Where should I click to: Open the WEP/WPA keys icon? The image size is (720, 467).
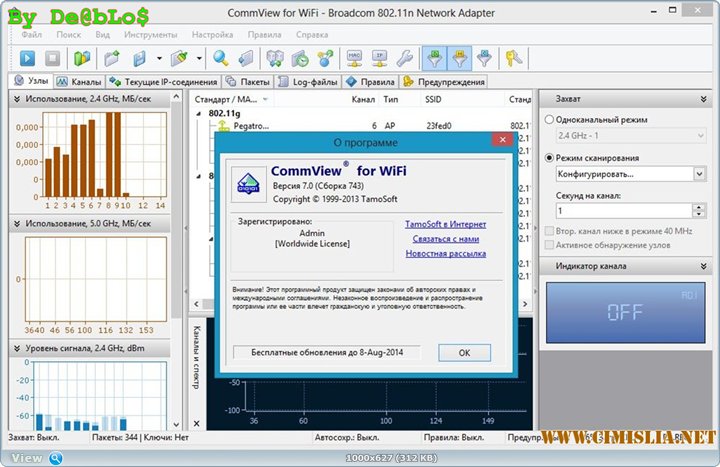[514, 58]
